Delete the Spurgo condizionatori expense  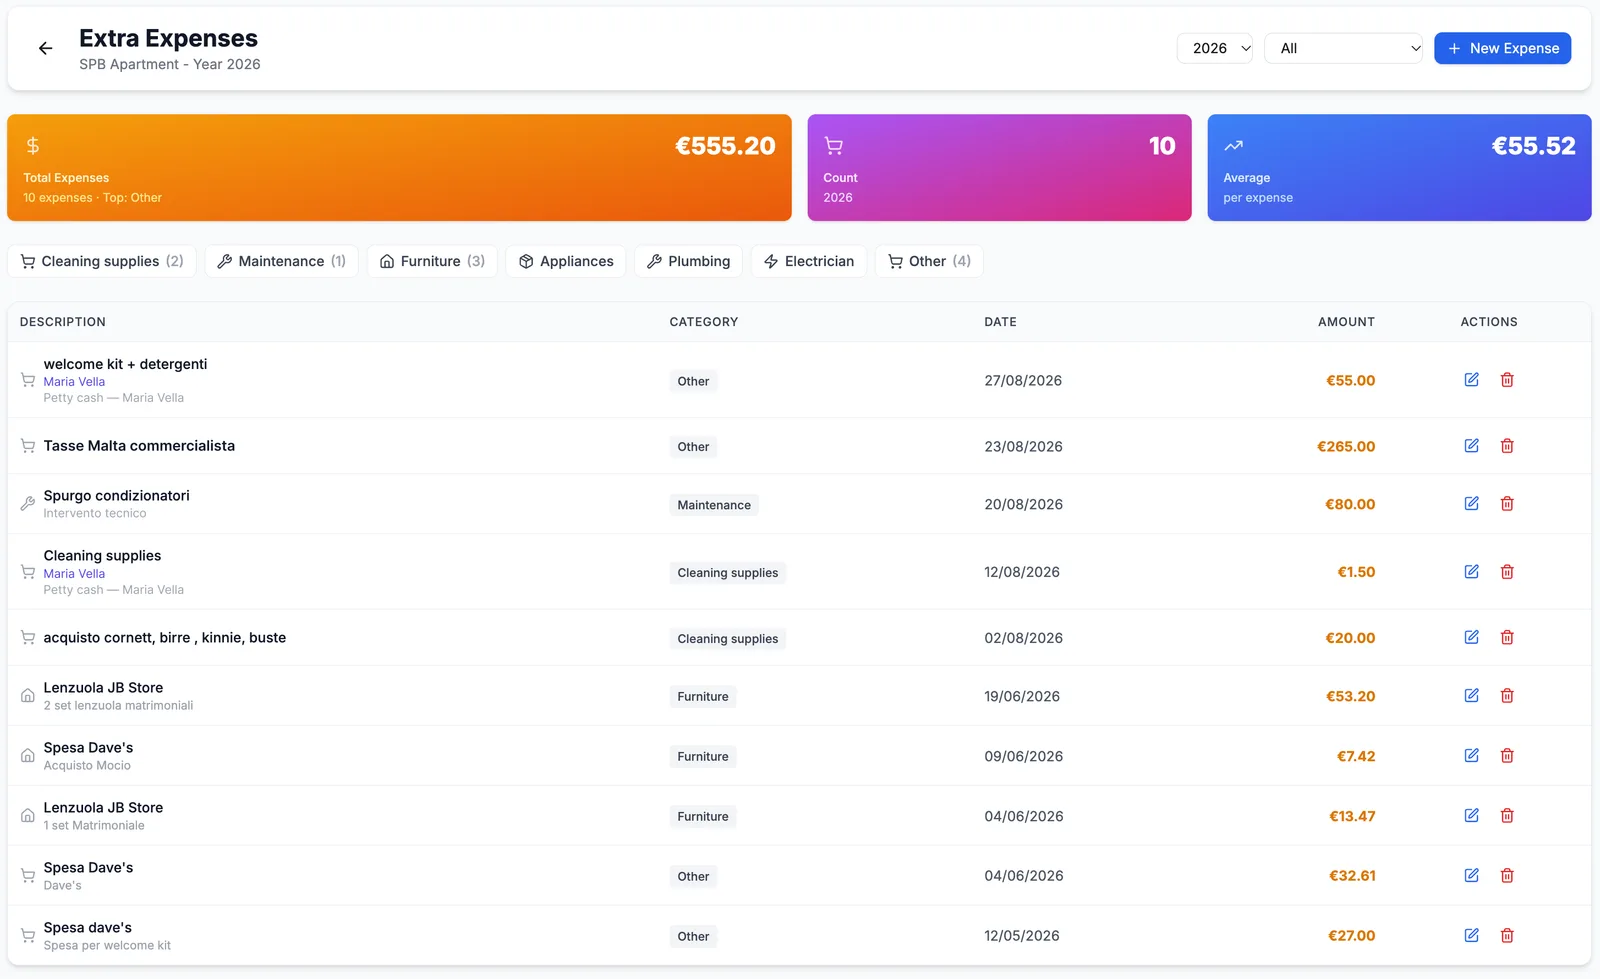coord(1507,504)
